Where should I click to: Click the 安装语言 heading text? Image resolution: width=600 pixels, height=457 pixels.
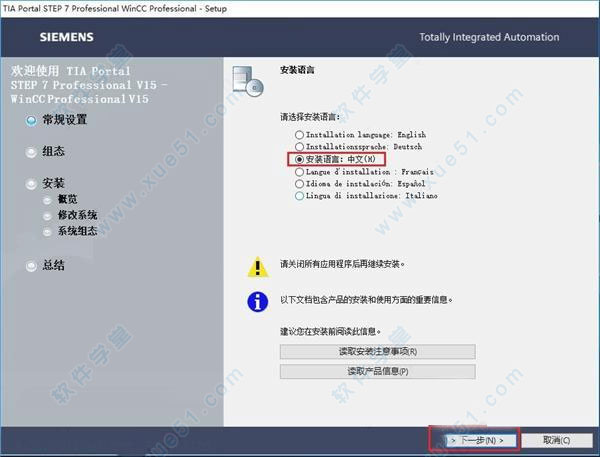click(x=297, y=70)
